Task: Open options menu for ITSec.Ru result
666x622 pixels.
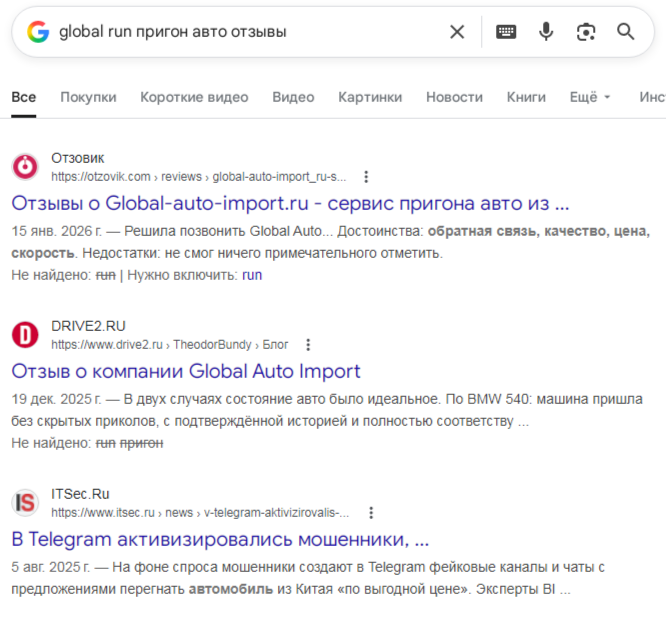Action: click(371, 513)
